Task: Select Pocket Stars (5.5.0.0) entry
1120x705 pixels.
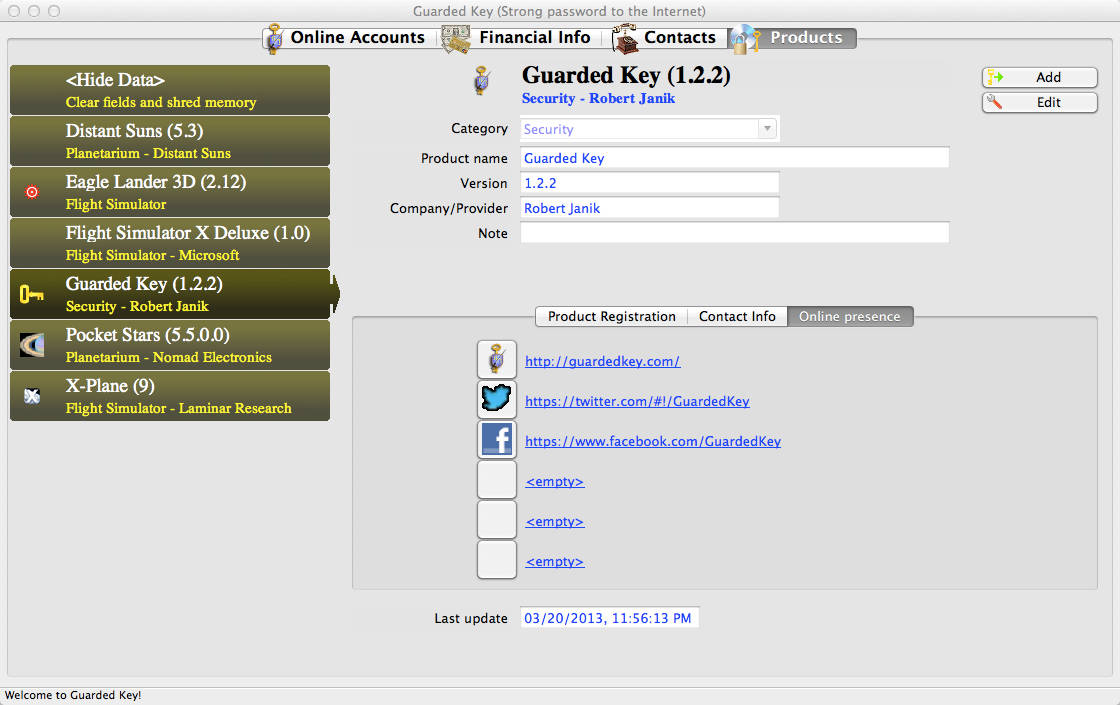Action: click(170, 345)
